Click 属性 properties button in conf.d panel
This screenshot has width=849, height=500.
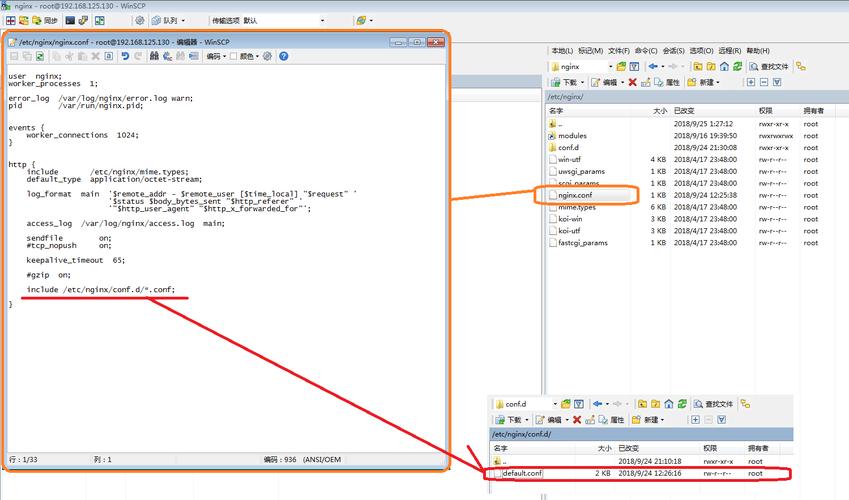(611, 420)
